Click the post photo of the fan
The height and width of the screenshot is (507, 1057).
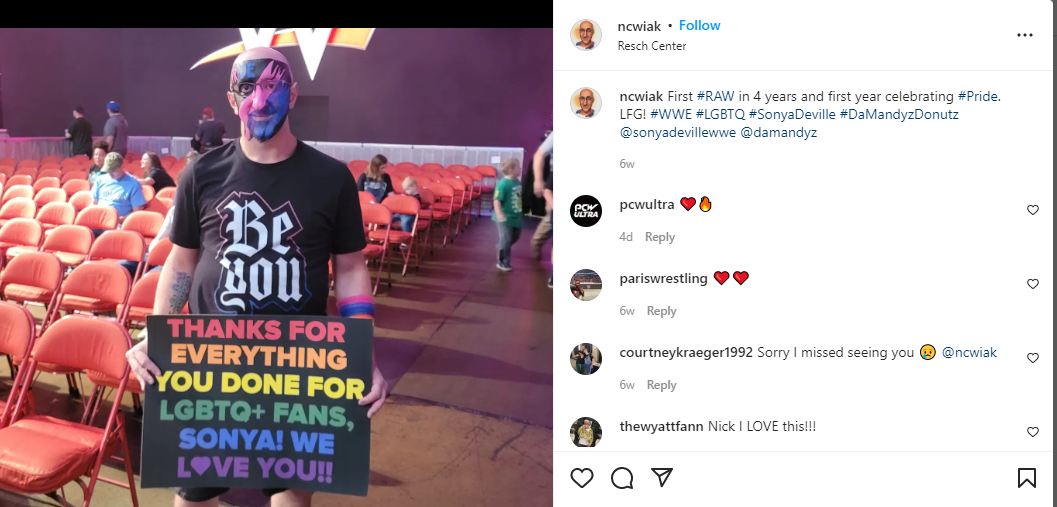(x=276, y=267)
